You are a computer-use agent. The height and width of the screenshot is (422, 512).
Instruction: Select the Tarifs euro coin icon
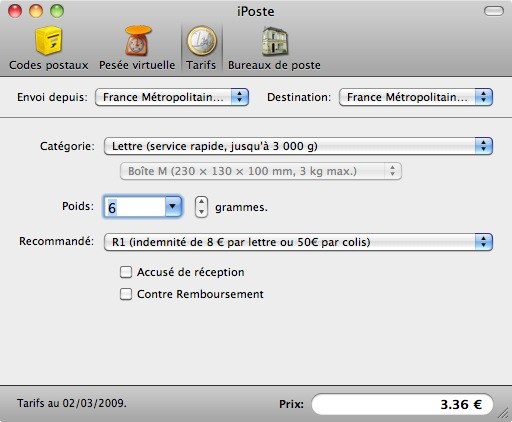click(201, 41)
